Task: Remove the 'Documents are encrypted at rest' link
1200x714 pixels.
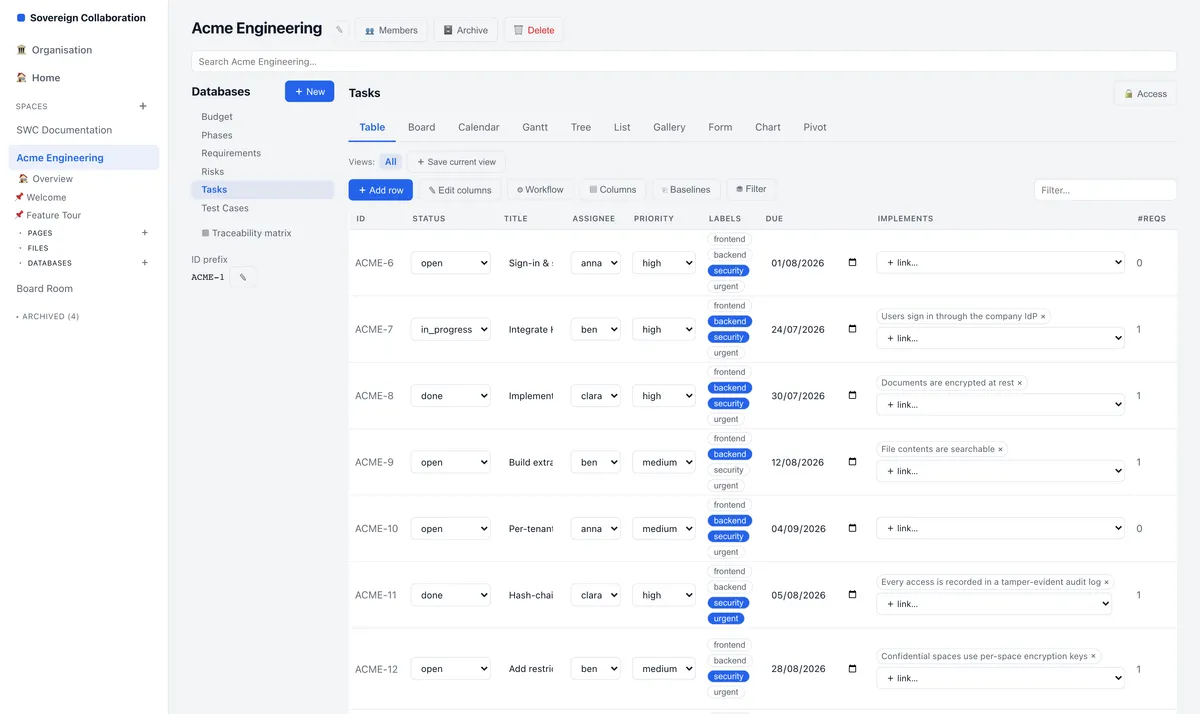Action: (x=1019, y=383)
